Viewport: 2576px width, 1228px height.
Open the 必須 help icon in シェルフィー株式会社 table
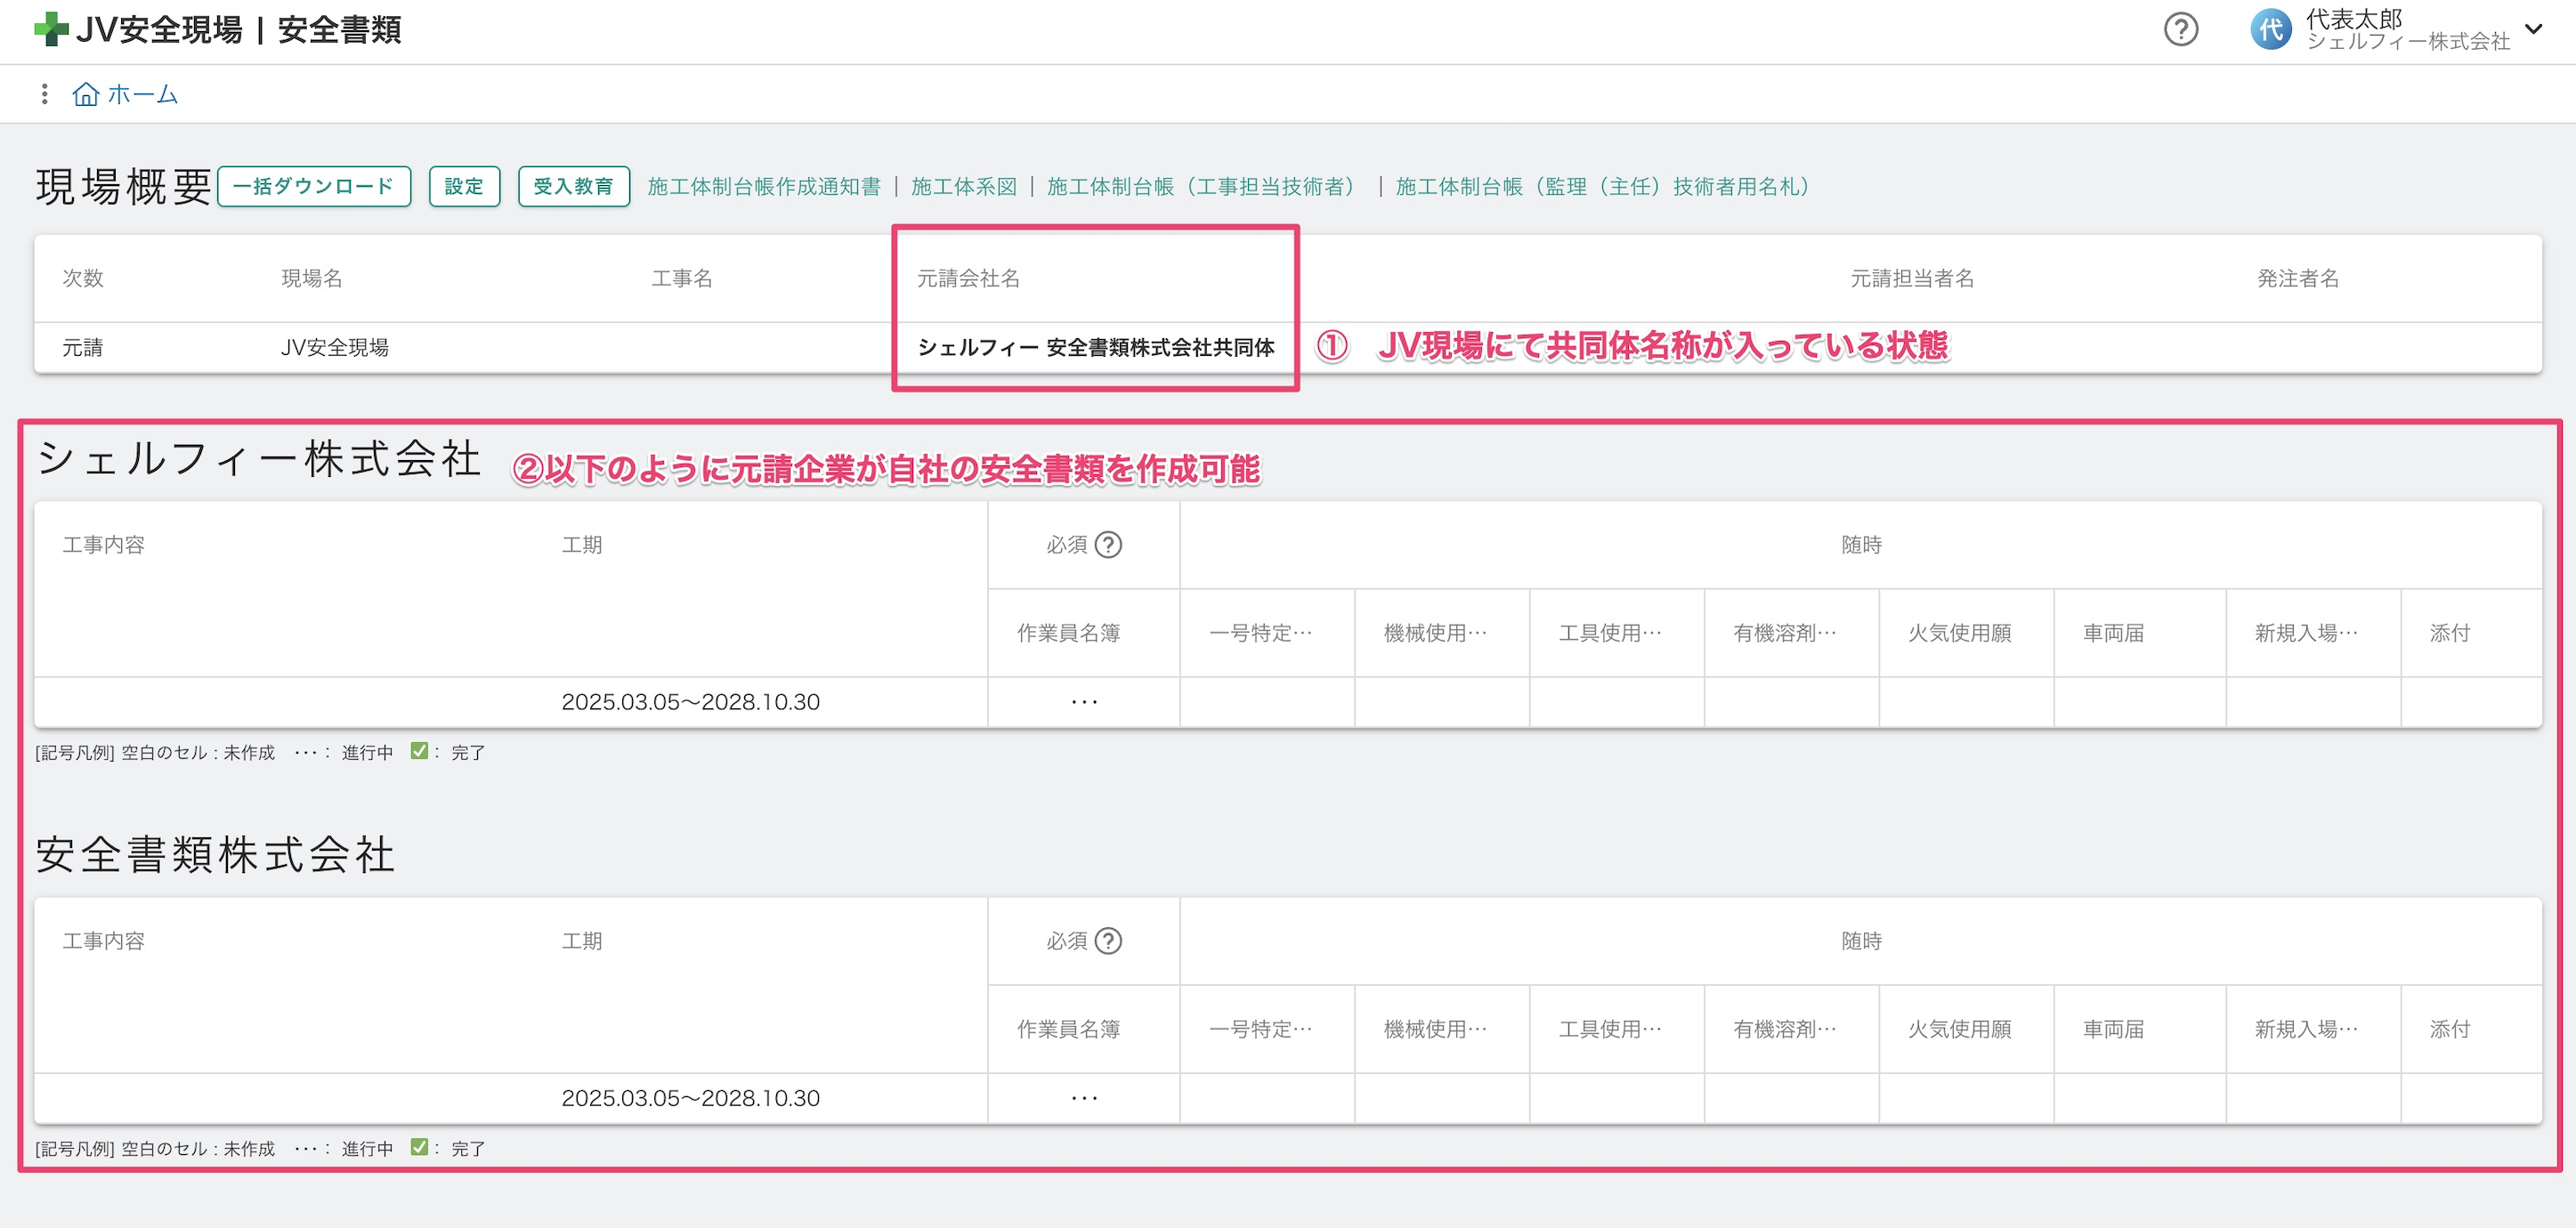(x=1108, y=544)
